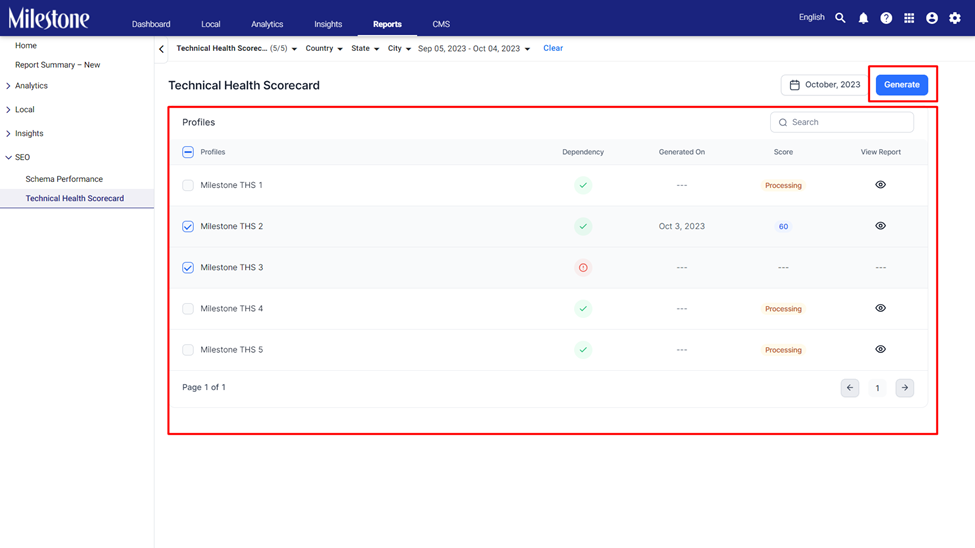Click the dependency checkmark for Milestone THS 5
Image resolution: width=975 pixels, height=548 pixels.
click(x=583, y=350)
